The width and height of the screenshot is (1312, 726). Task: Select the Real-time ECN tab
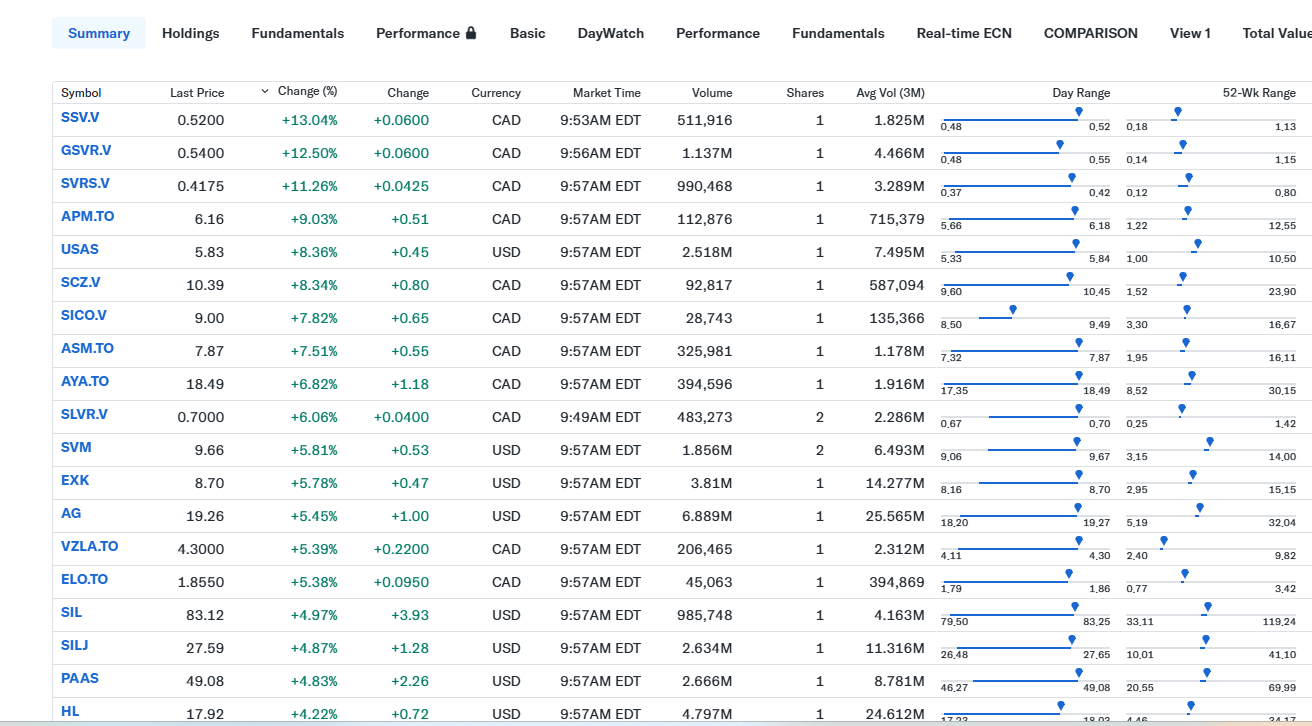pyautogui.click(x=963, y=33)
